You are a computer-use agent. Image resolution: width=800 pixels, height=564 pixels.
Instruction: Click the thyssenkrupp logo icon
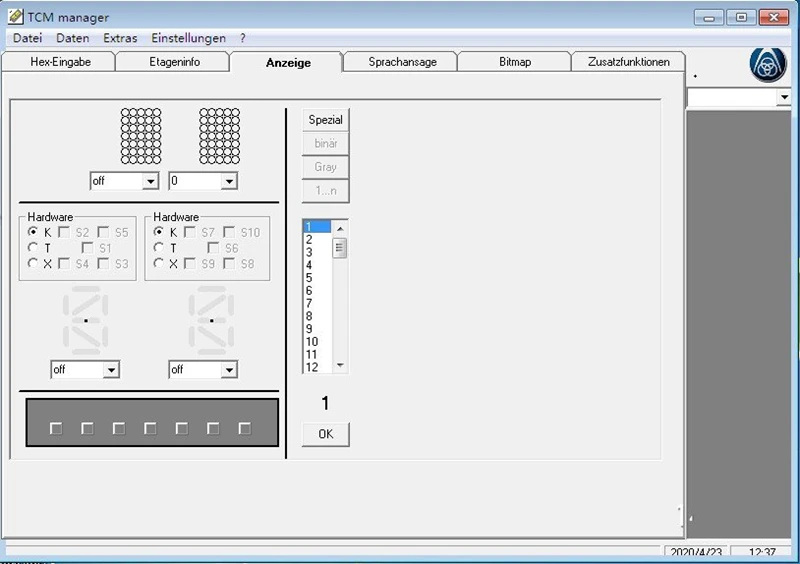click(768, 65)
